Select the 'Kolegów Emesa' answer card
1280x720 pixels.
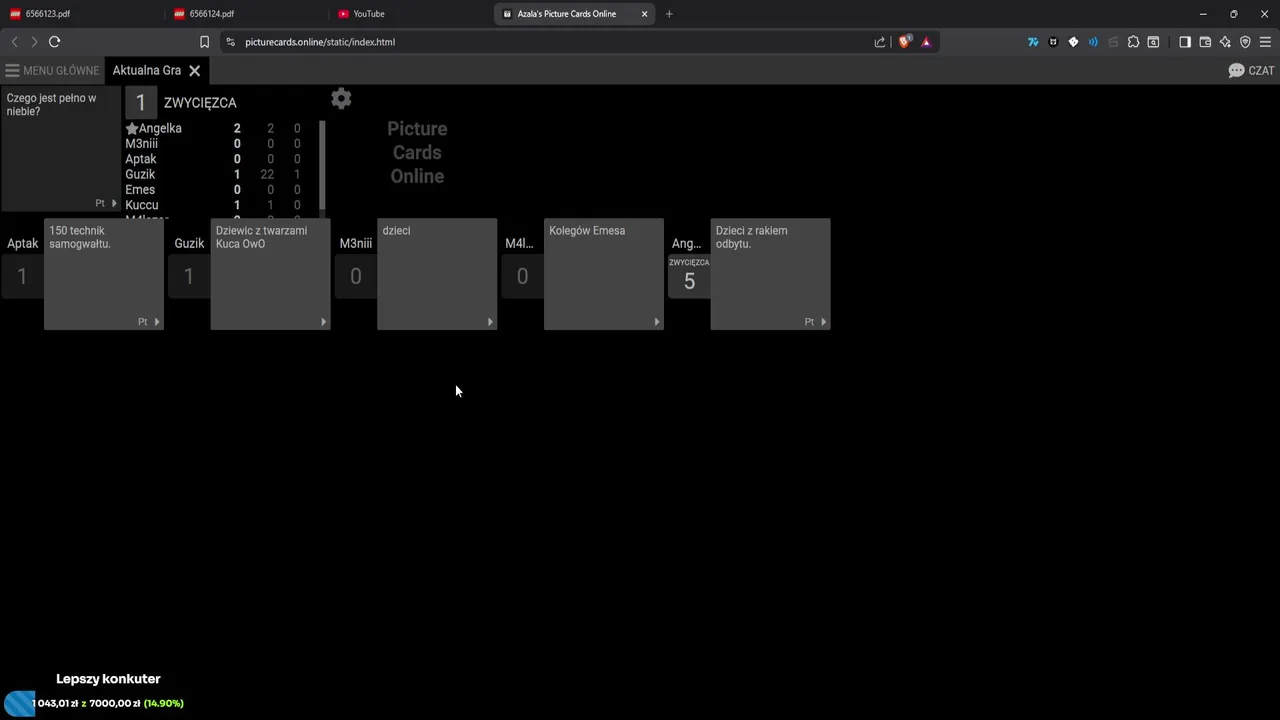pos(604,274)
